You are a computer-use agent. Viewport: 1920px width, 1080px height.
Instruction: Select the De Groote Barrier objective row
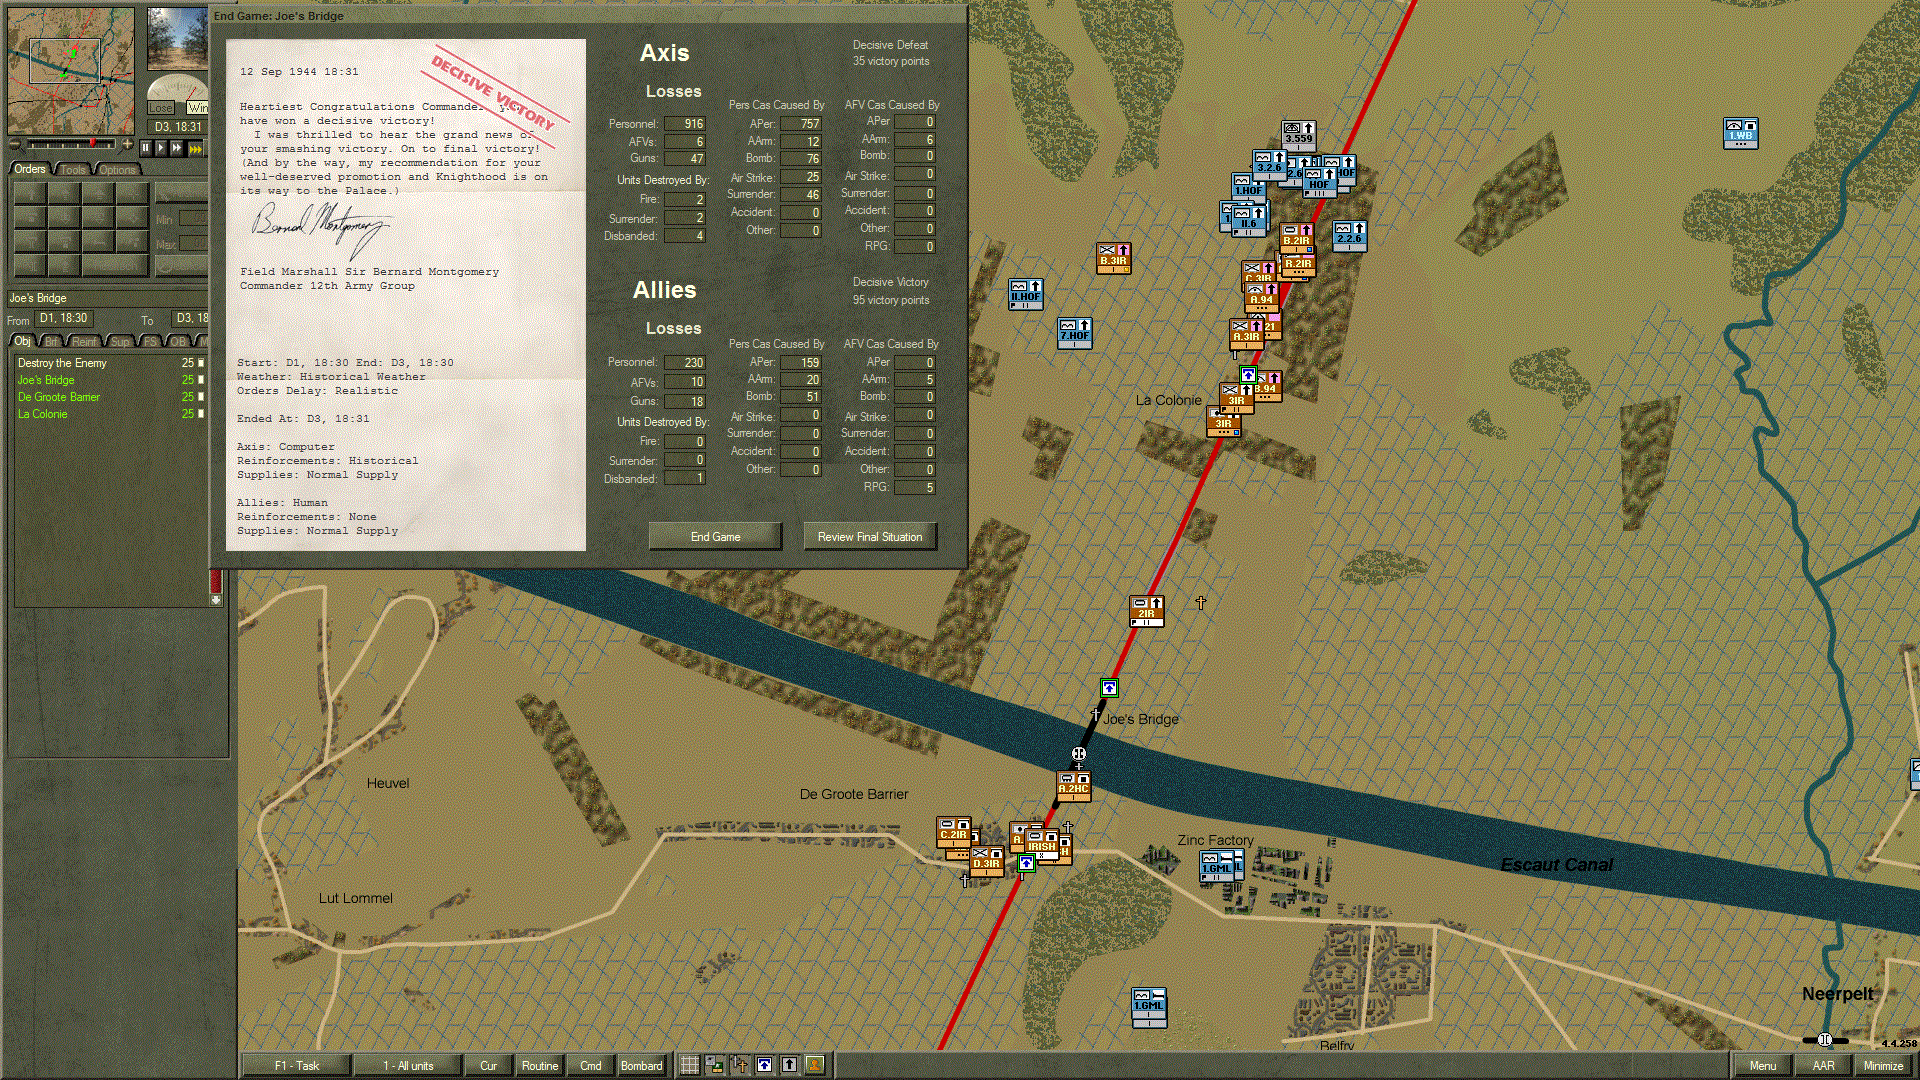110,397
